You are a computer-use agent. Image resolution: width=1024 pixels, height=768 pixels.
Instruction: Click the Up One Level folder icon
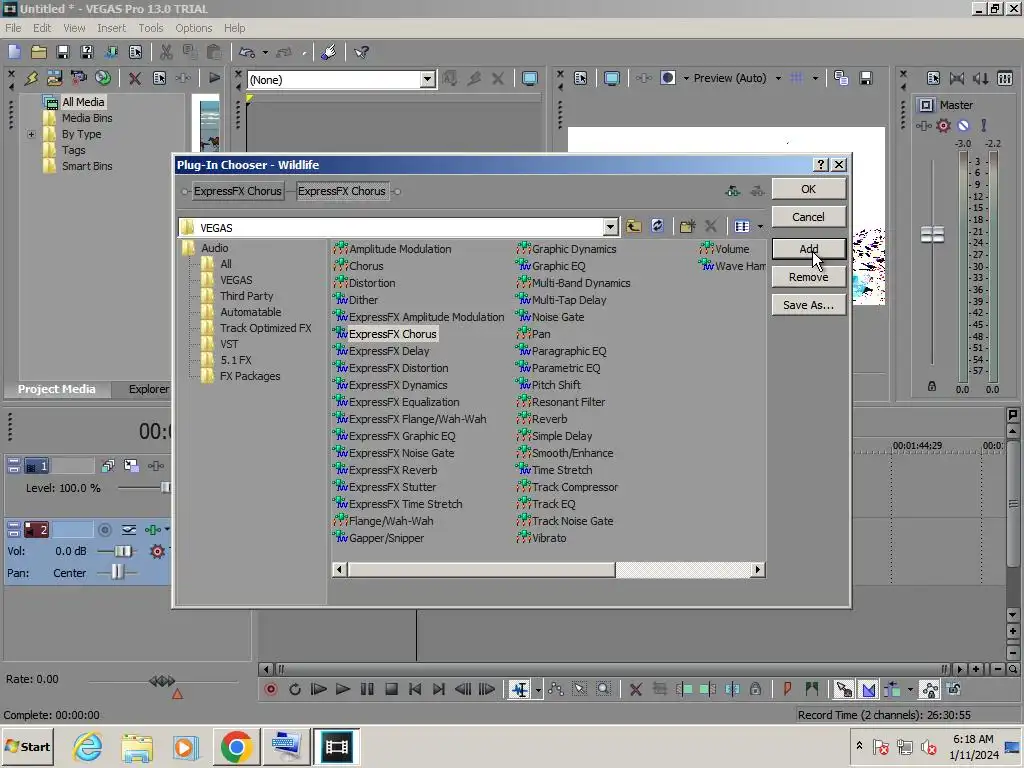point(633,227)
